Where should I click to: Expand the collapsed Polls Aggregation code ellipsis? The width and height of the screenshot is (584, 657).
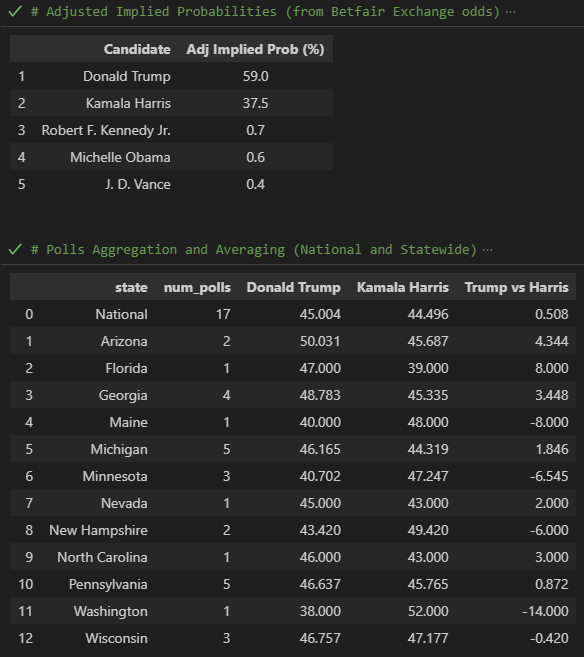pos(487,250)
